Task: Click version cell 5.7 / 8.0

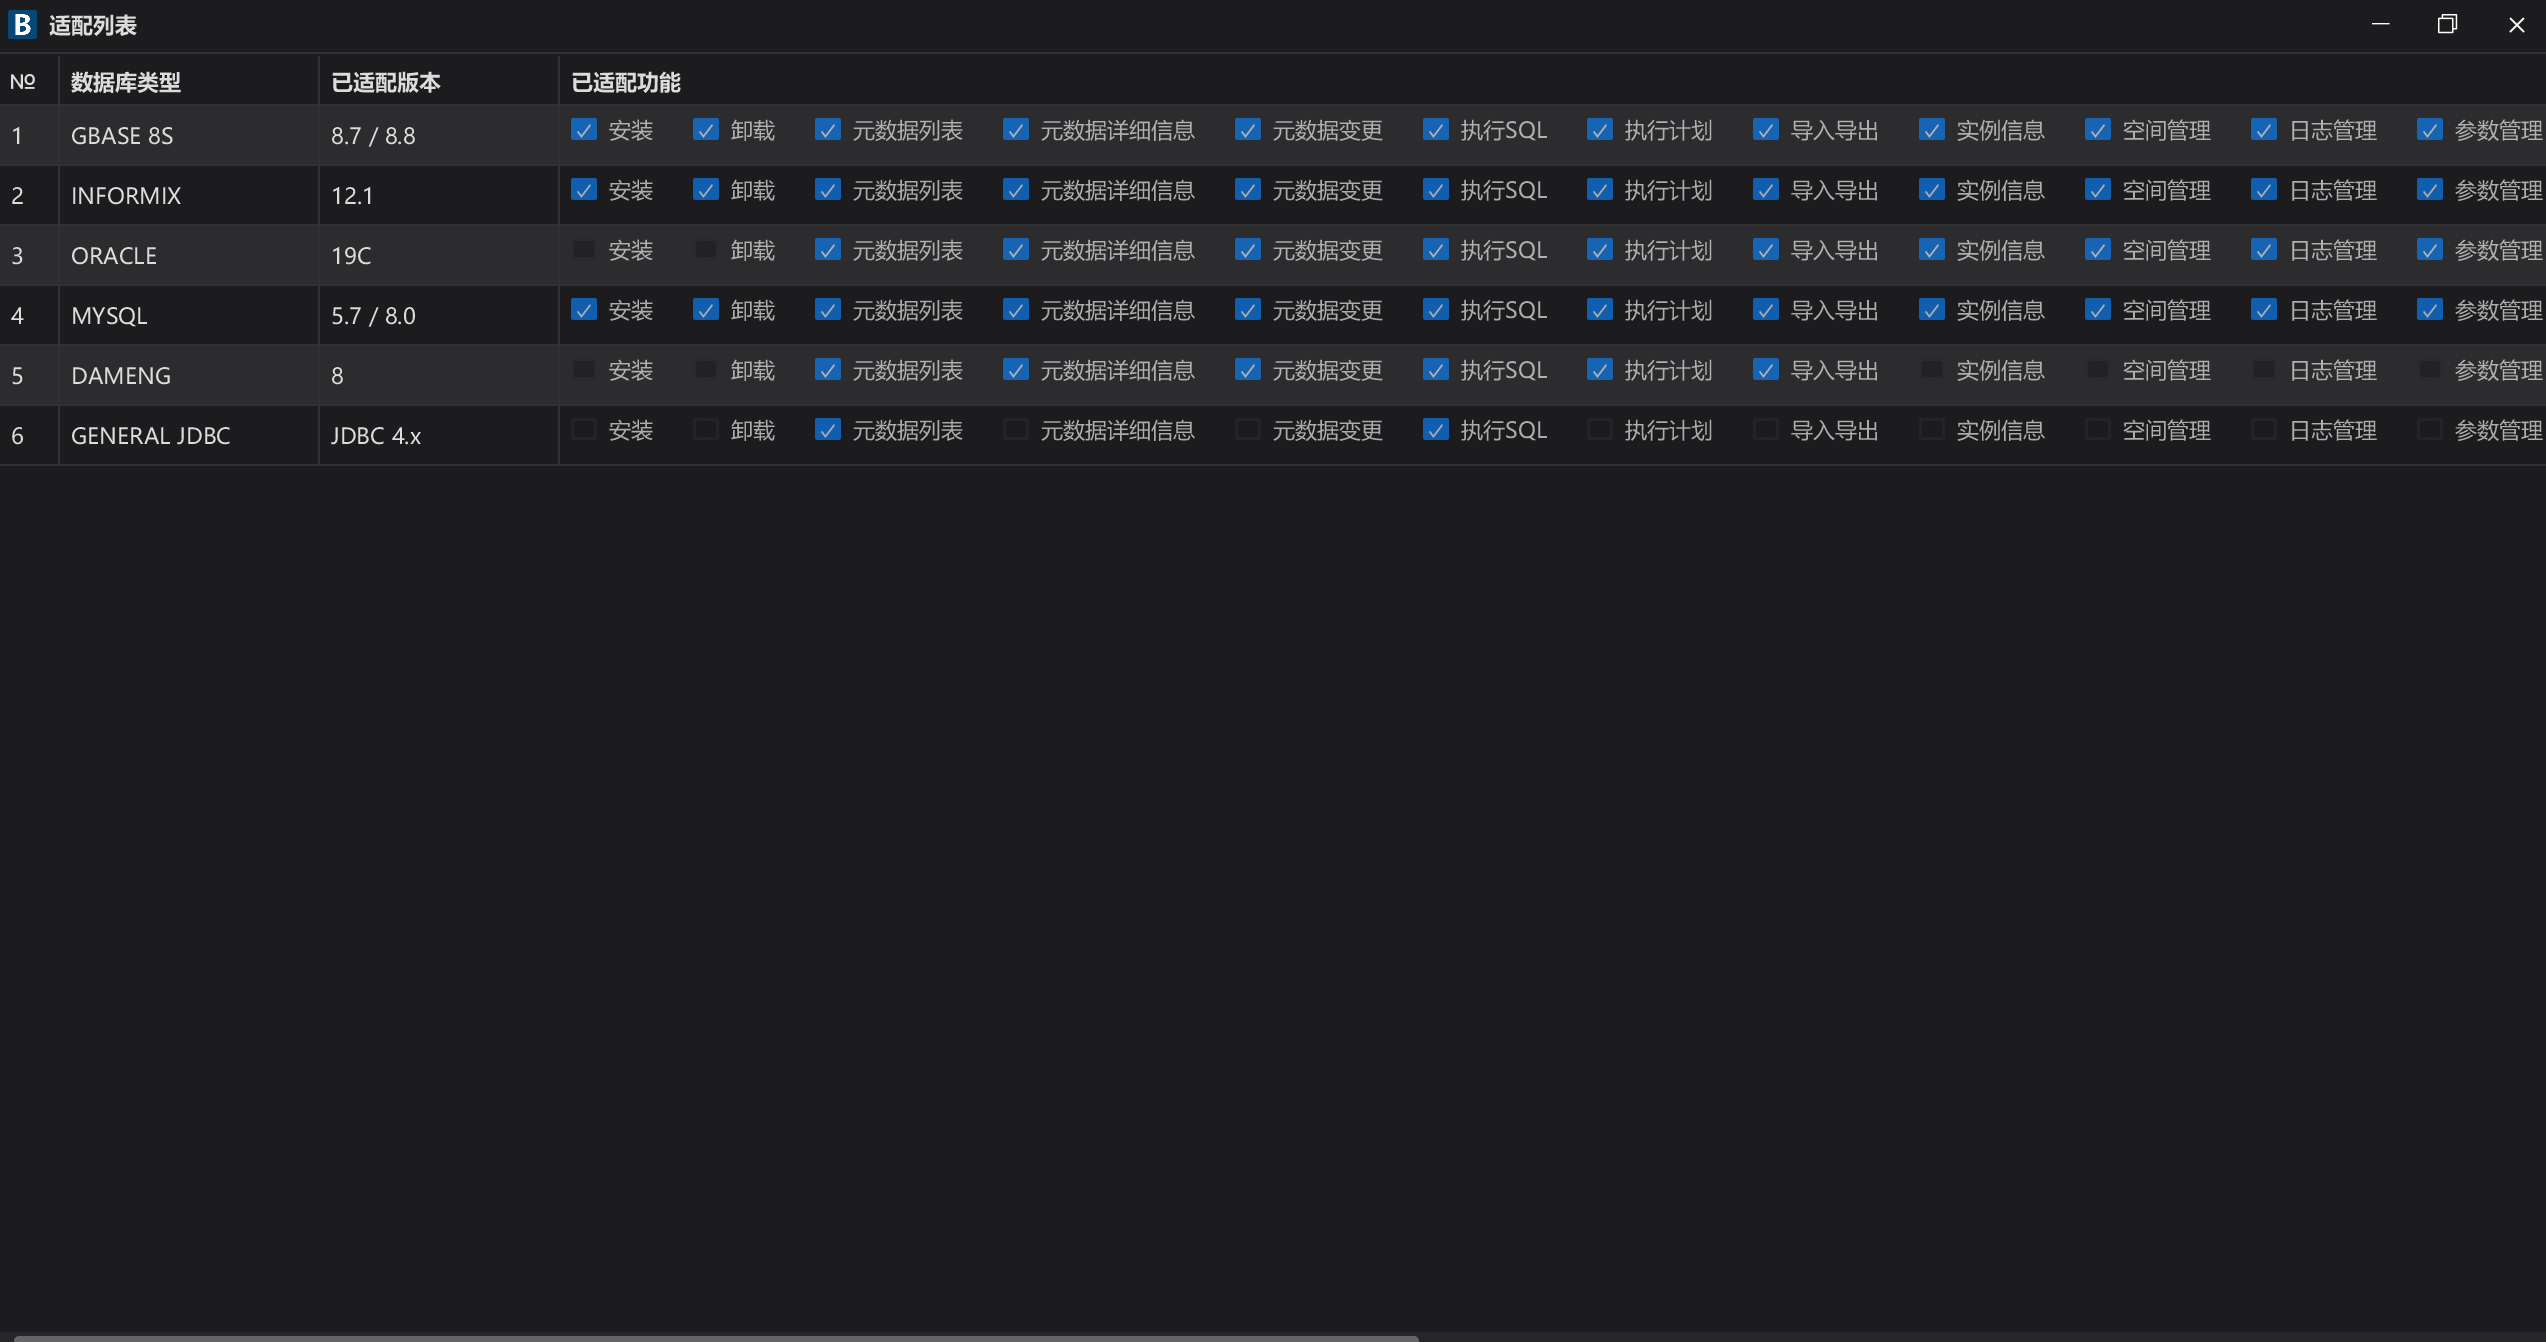Action: point(439,315)
